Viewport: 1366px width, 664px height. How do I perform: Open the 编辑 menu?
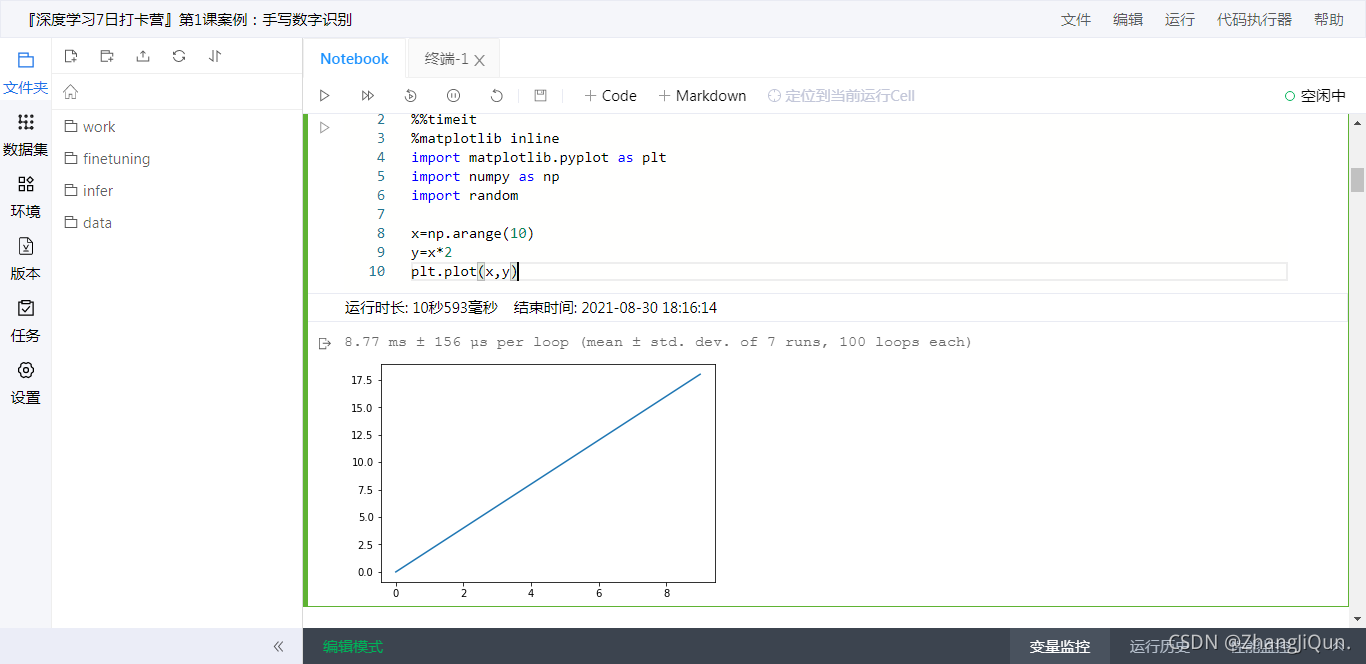pyautogui.click(x=1128, y=19)
